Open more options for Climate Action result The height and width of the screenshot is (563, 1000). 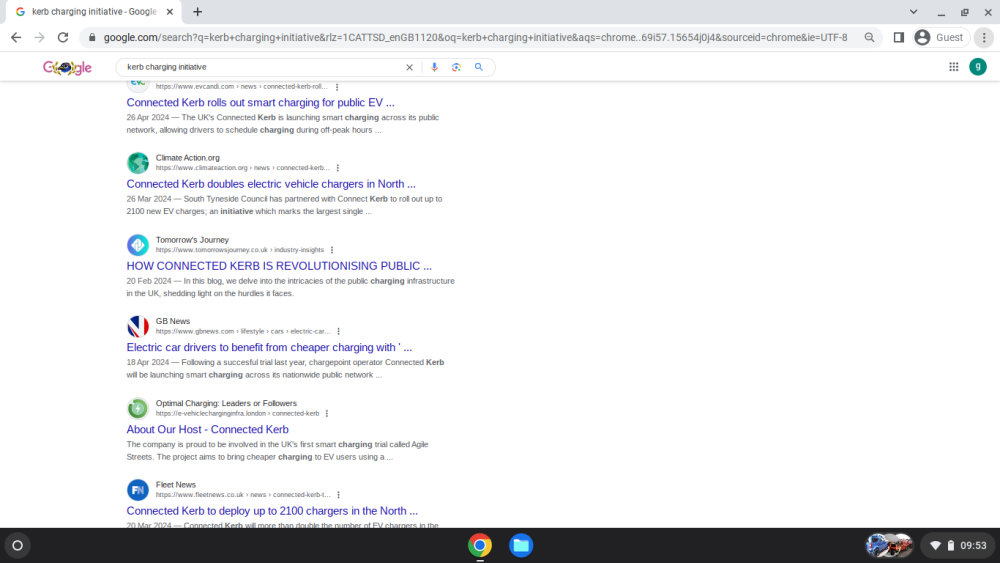coord(337,168)
